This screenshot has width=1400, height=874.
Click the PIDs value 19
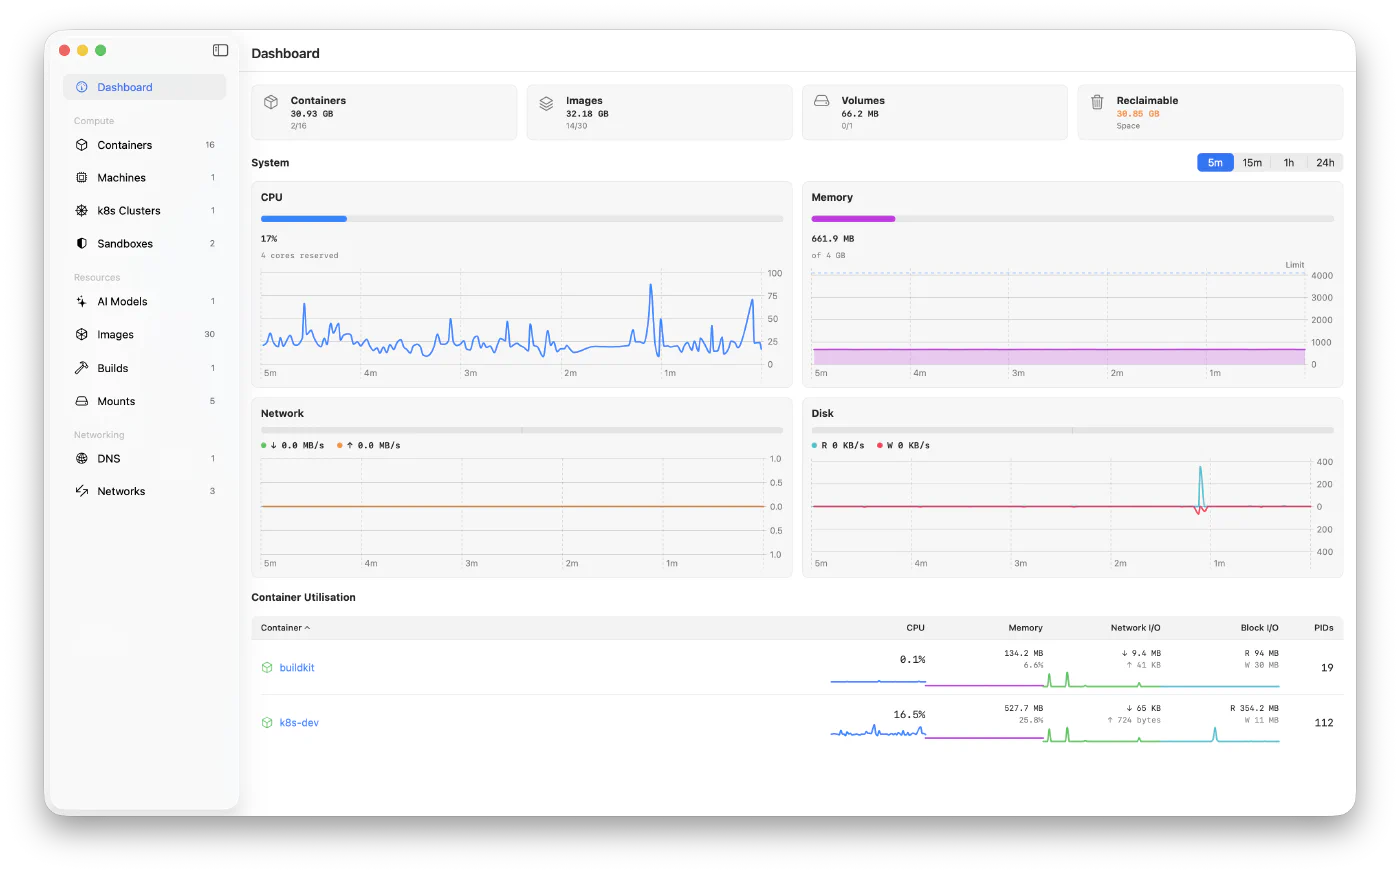point(1327,668)
